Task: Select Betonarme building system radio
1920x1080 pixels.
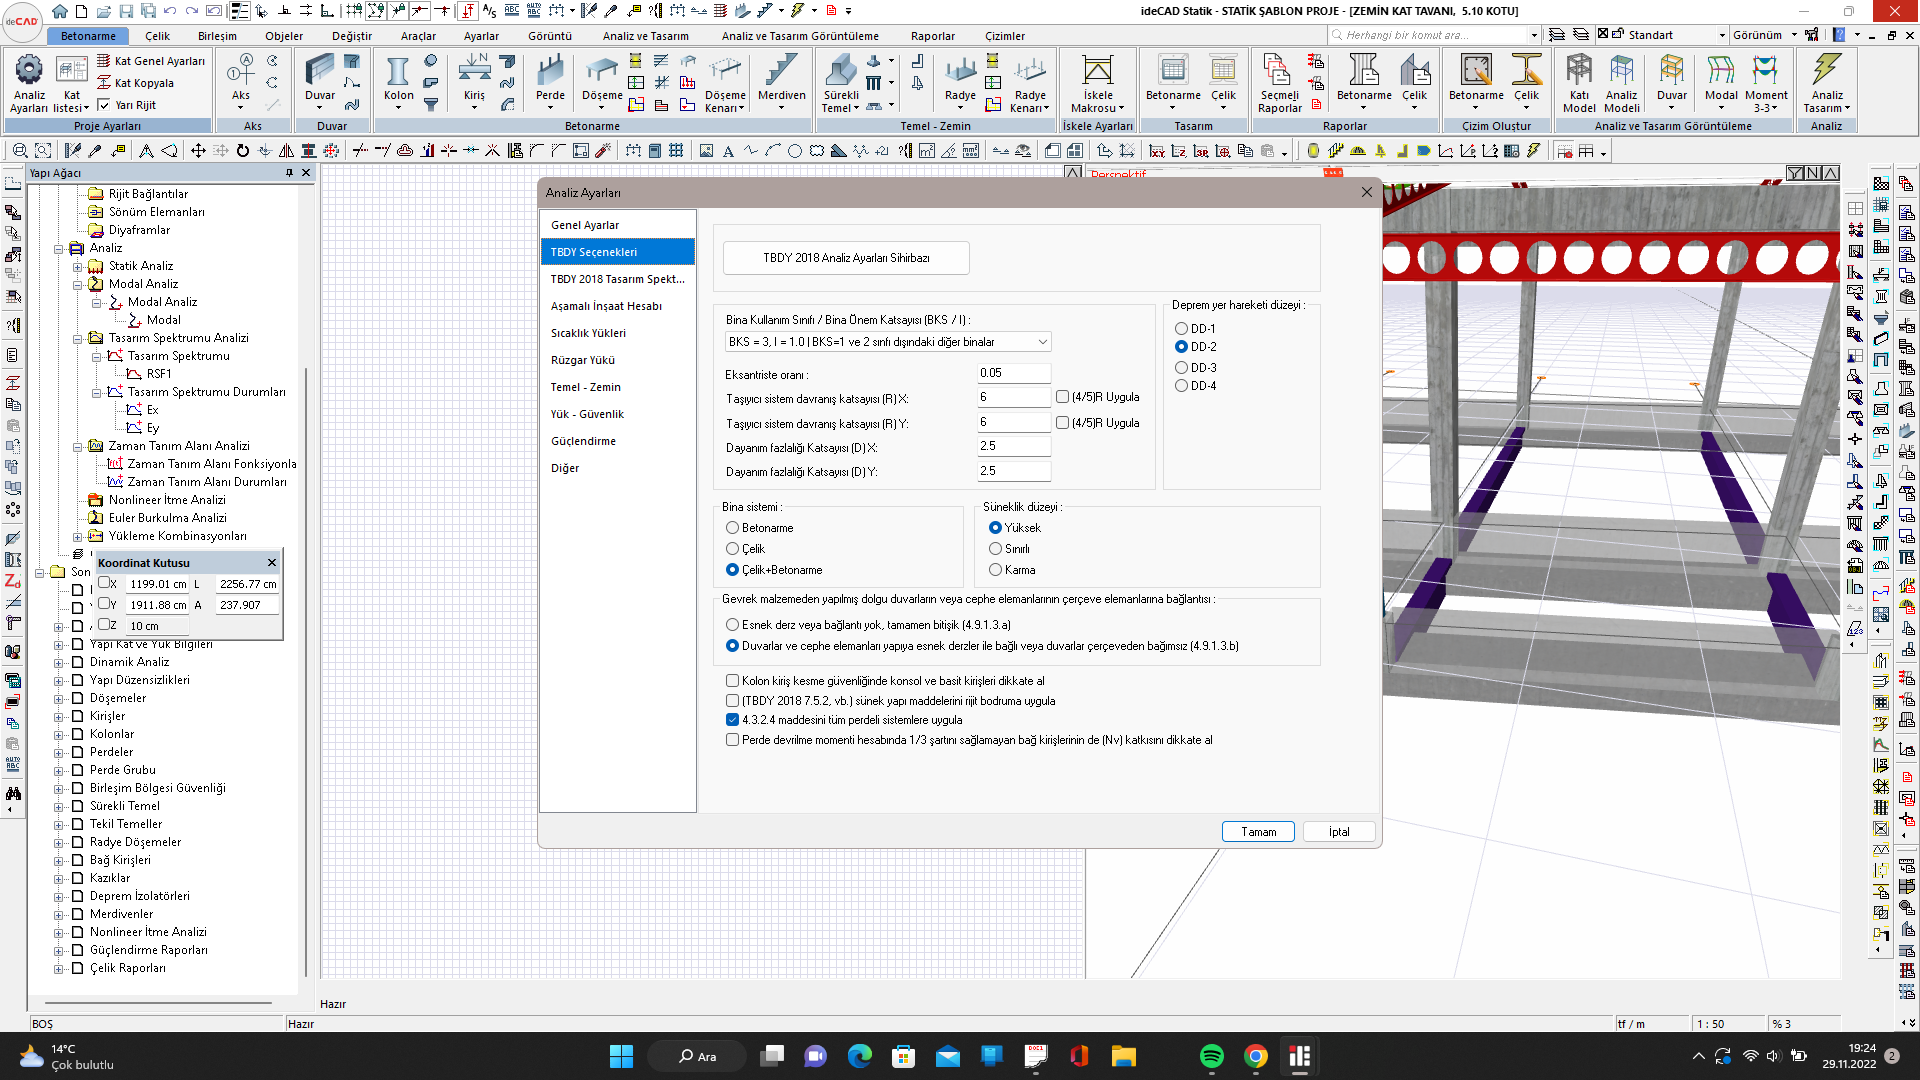Action: [x=733, y=528]
